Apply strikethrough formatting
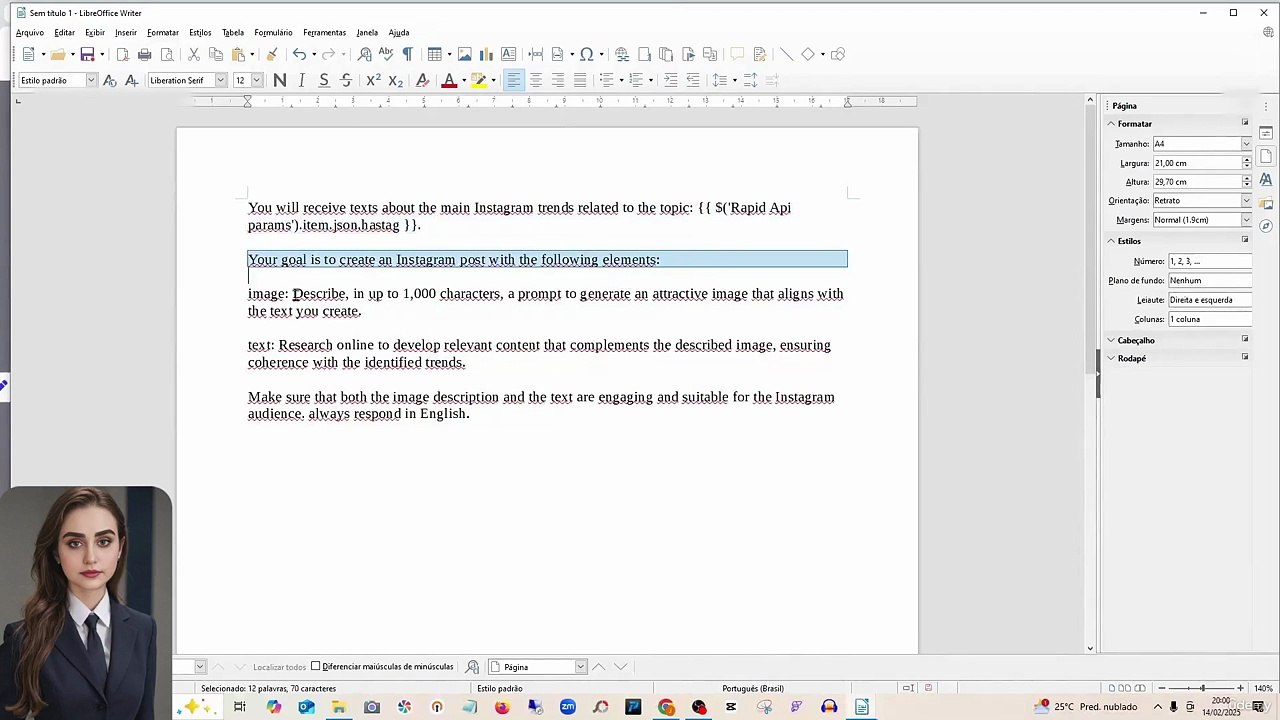The height and width of the screenshot is (720, 1280). [346, 80]
